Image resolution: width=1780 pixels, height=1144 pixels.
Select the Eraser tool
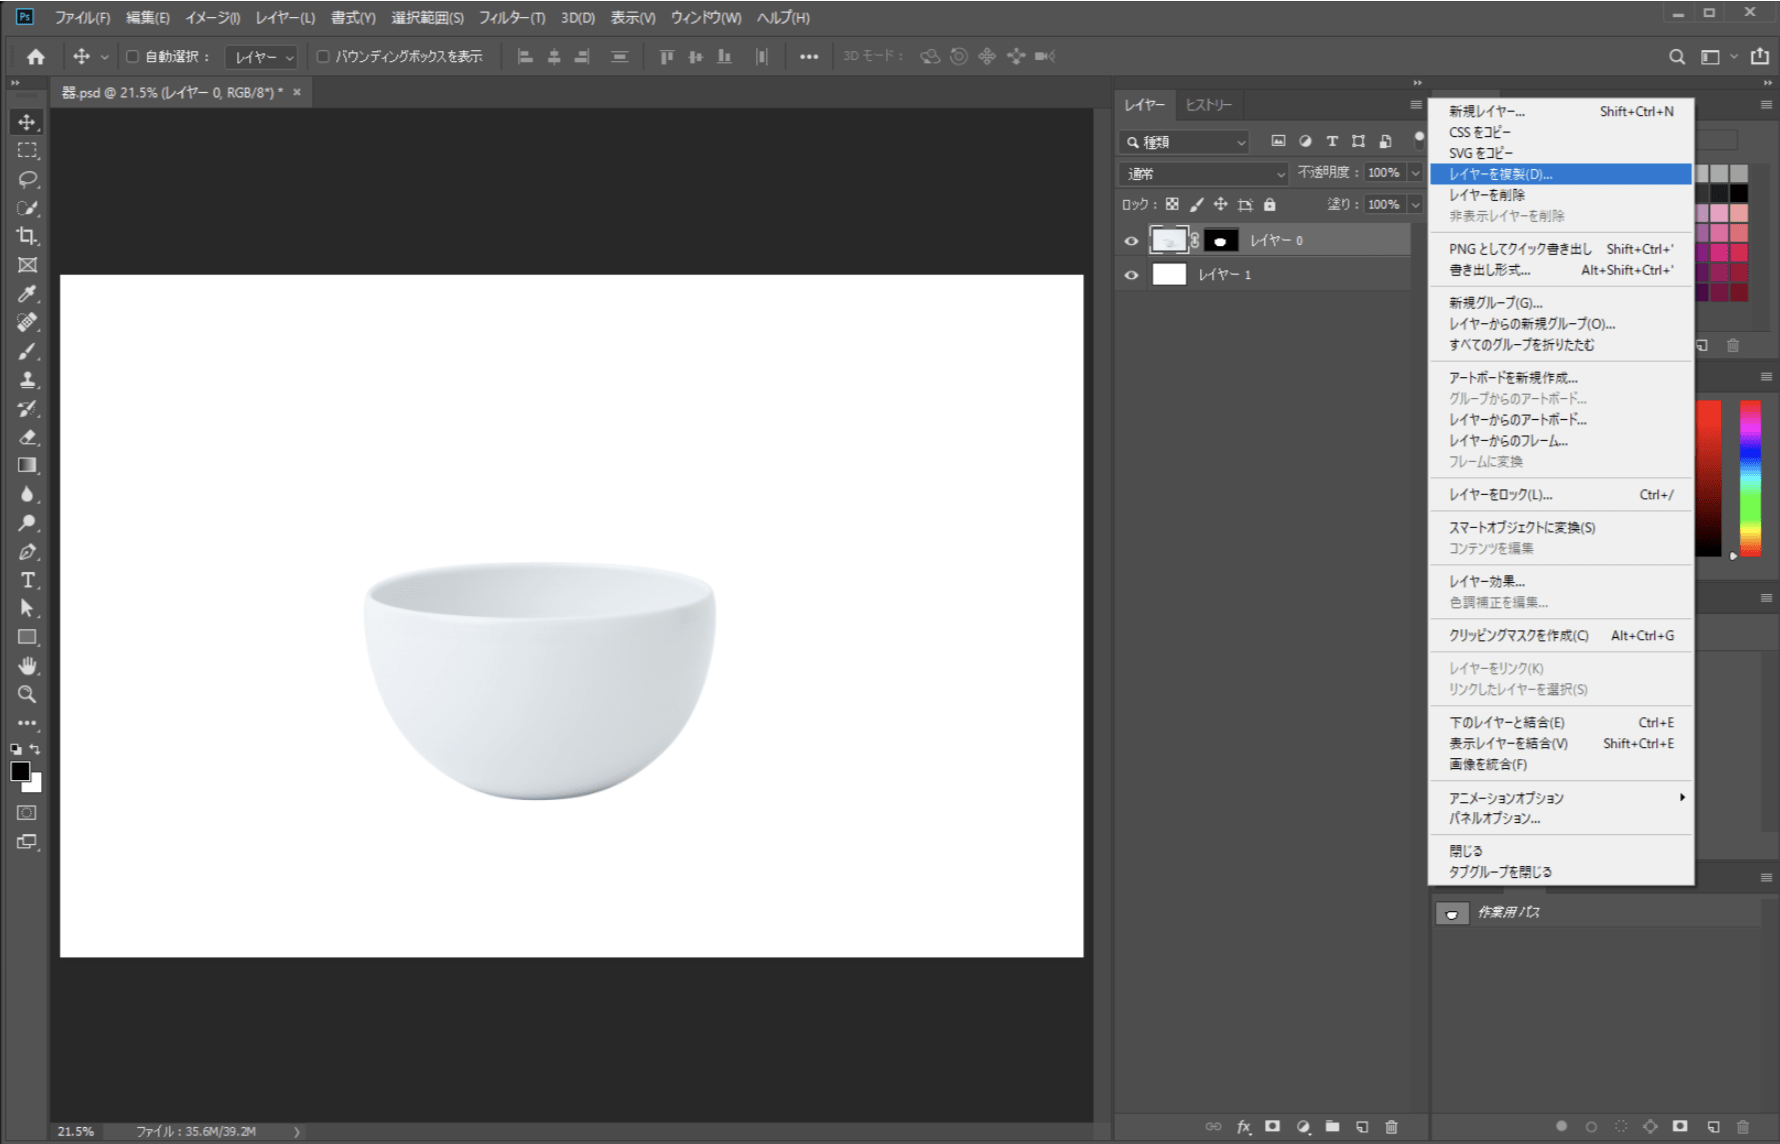tap(27, 437)
